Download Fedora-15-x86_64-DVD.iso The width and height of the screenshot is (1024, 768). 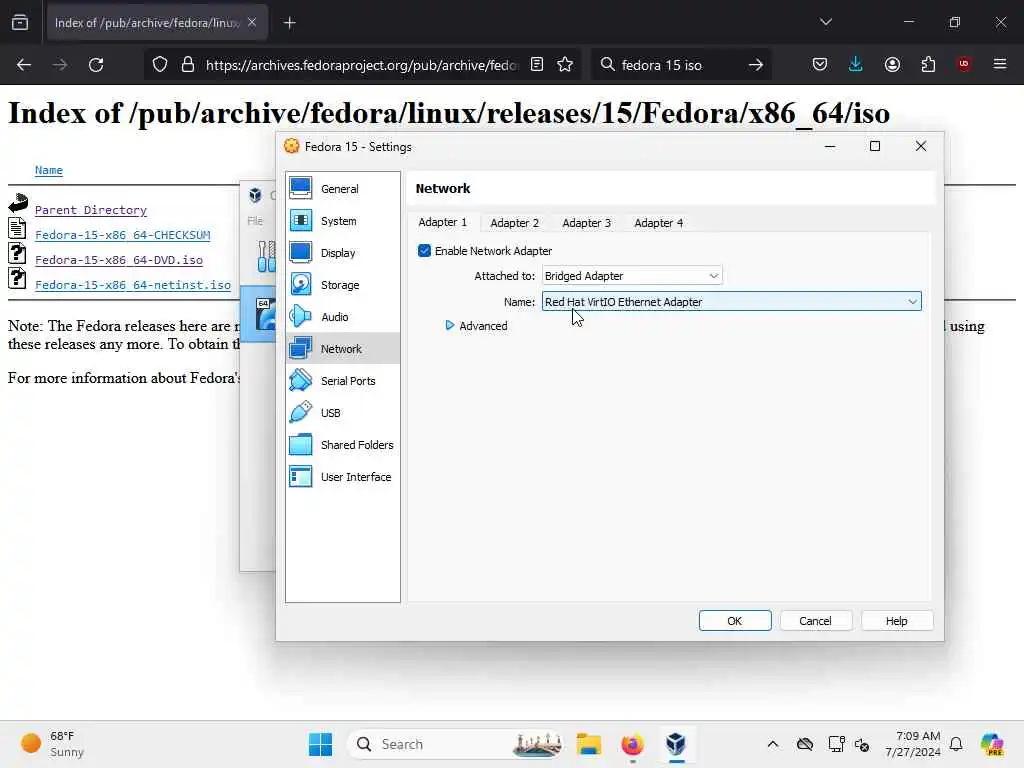(119, 260)
